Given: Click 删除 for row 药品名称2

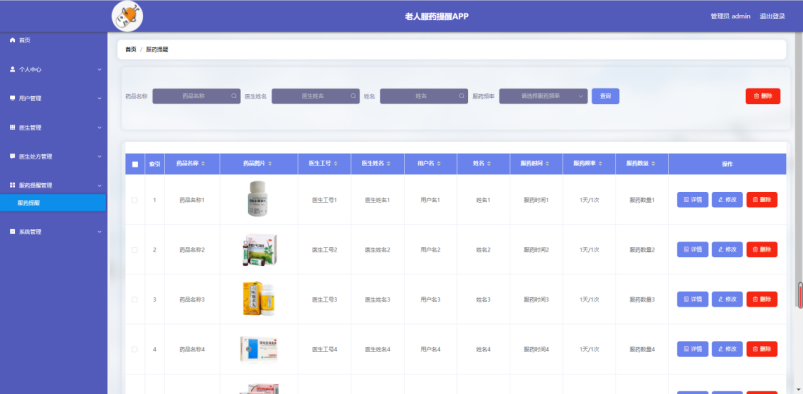Looking at the screenshot, I should [x=762, y=250].
